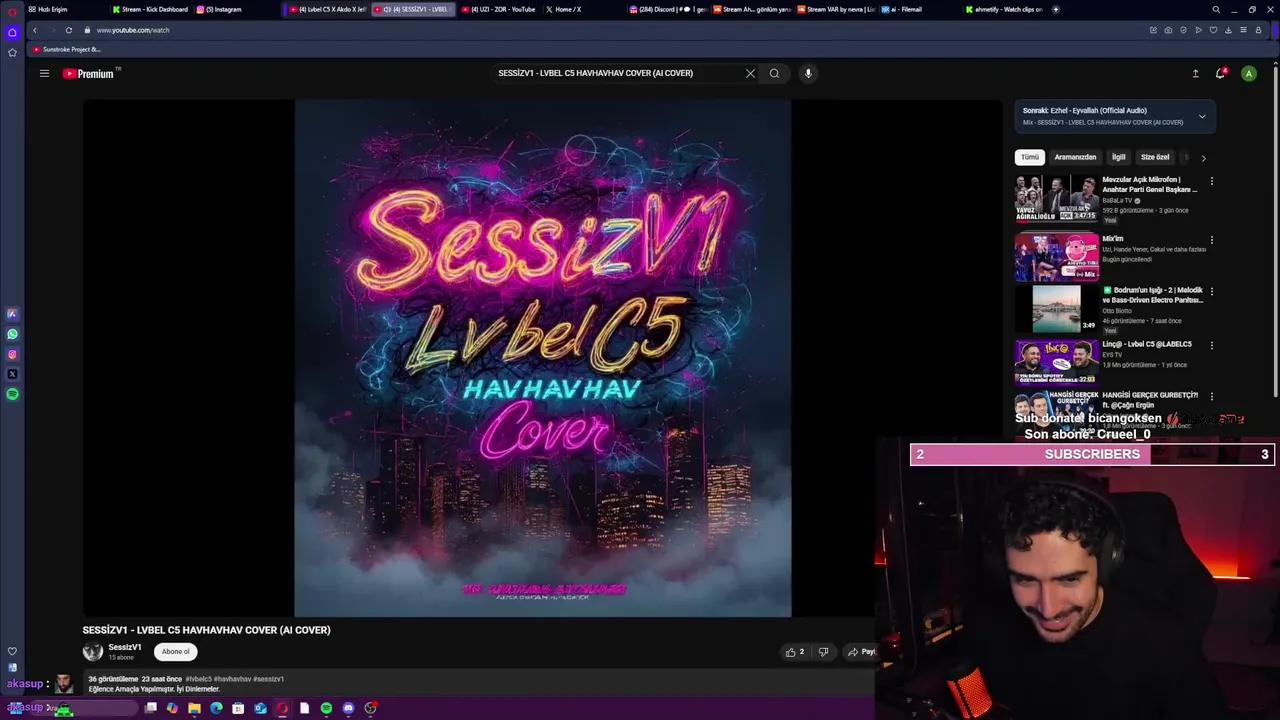This screenshot has height=720, width=1280.
Task: Open Outlook from taskbar
Action: point(260,708)
